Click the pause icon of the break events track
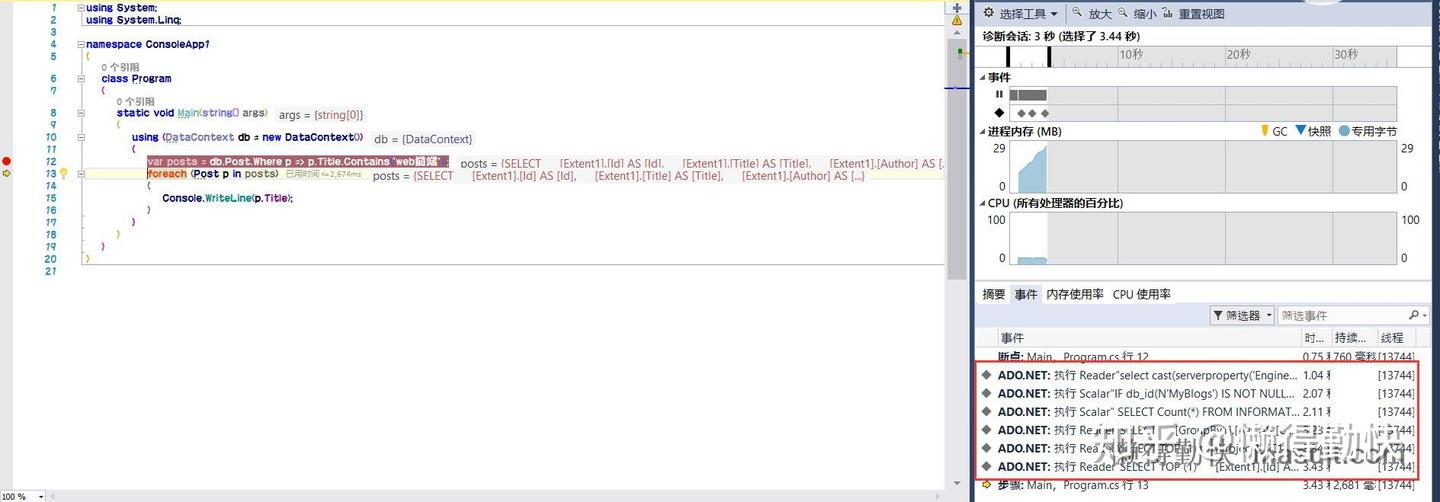 [x=999, y=95]
